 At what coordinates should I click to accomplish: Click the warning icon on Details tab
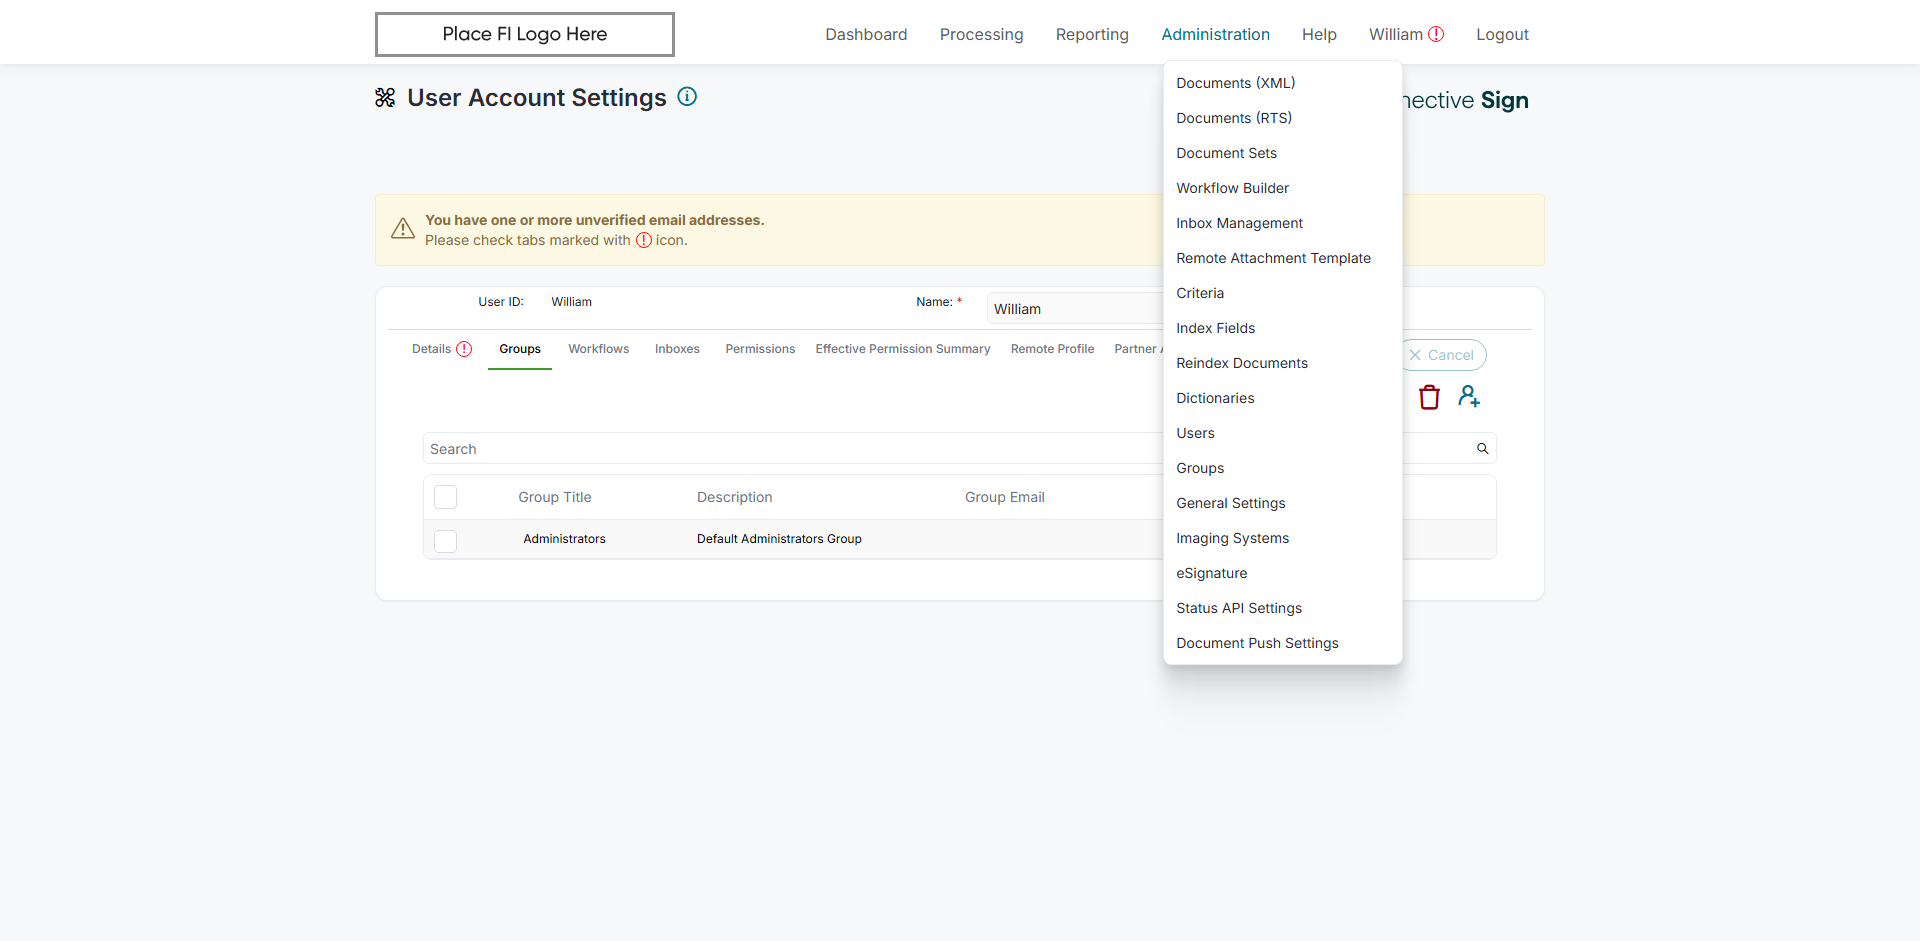464,349
